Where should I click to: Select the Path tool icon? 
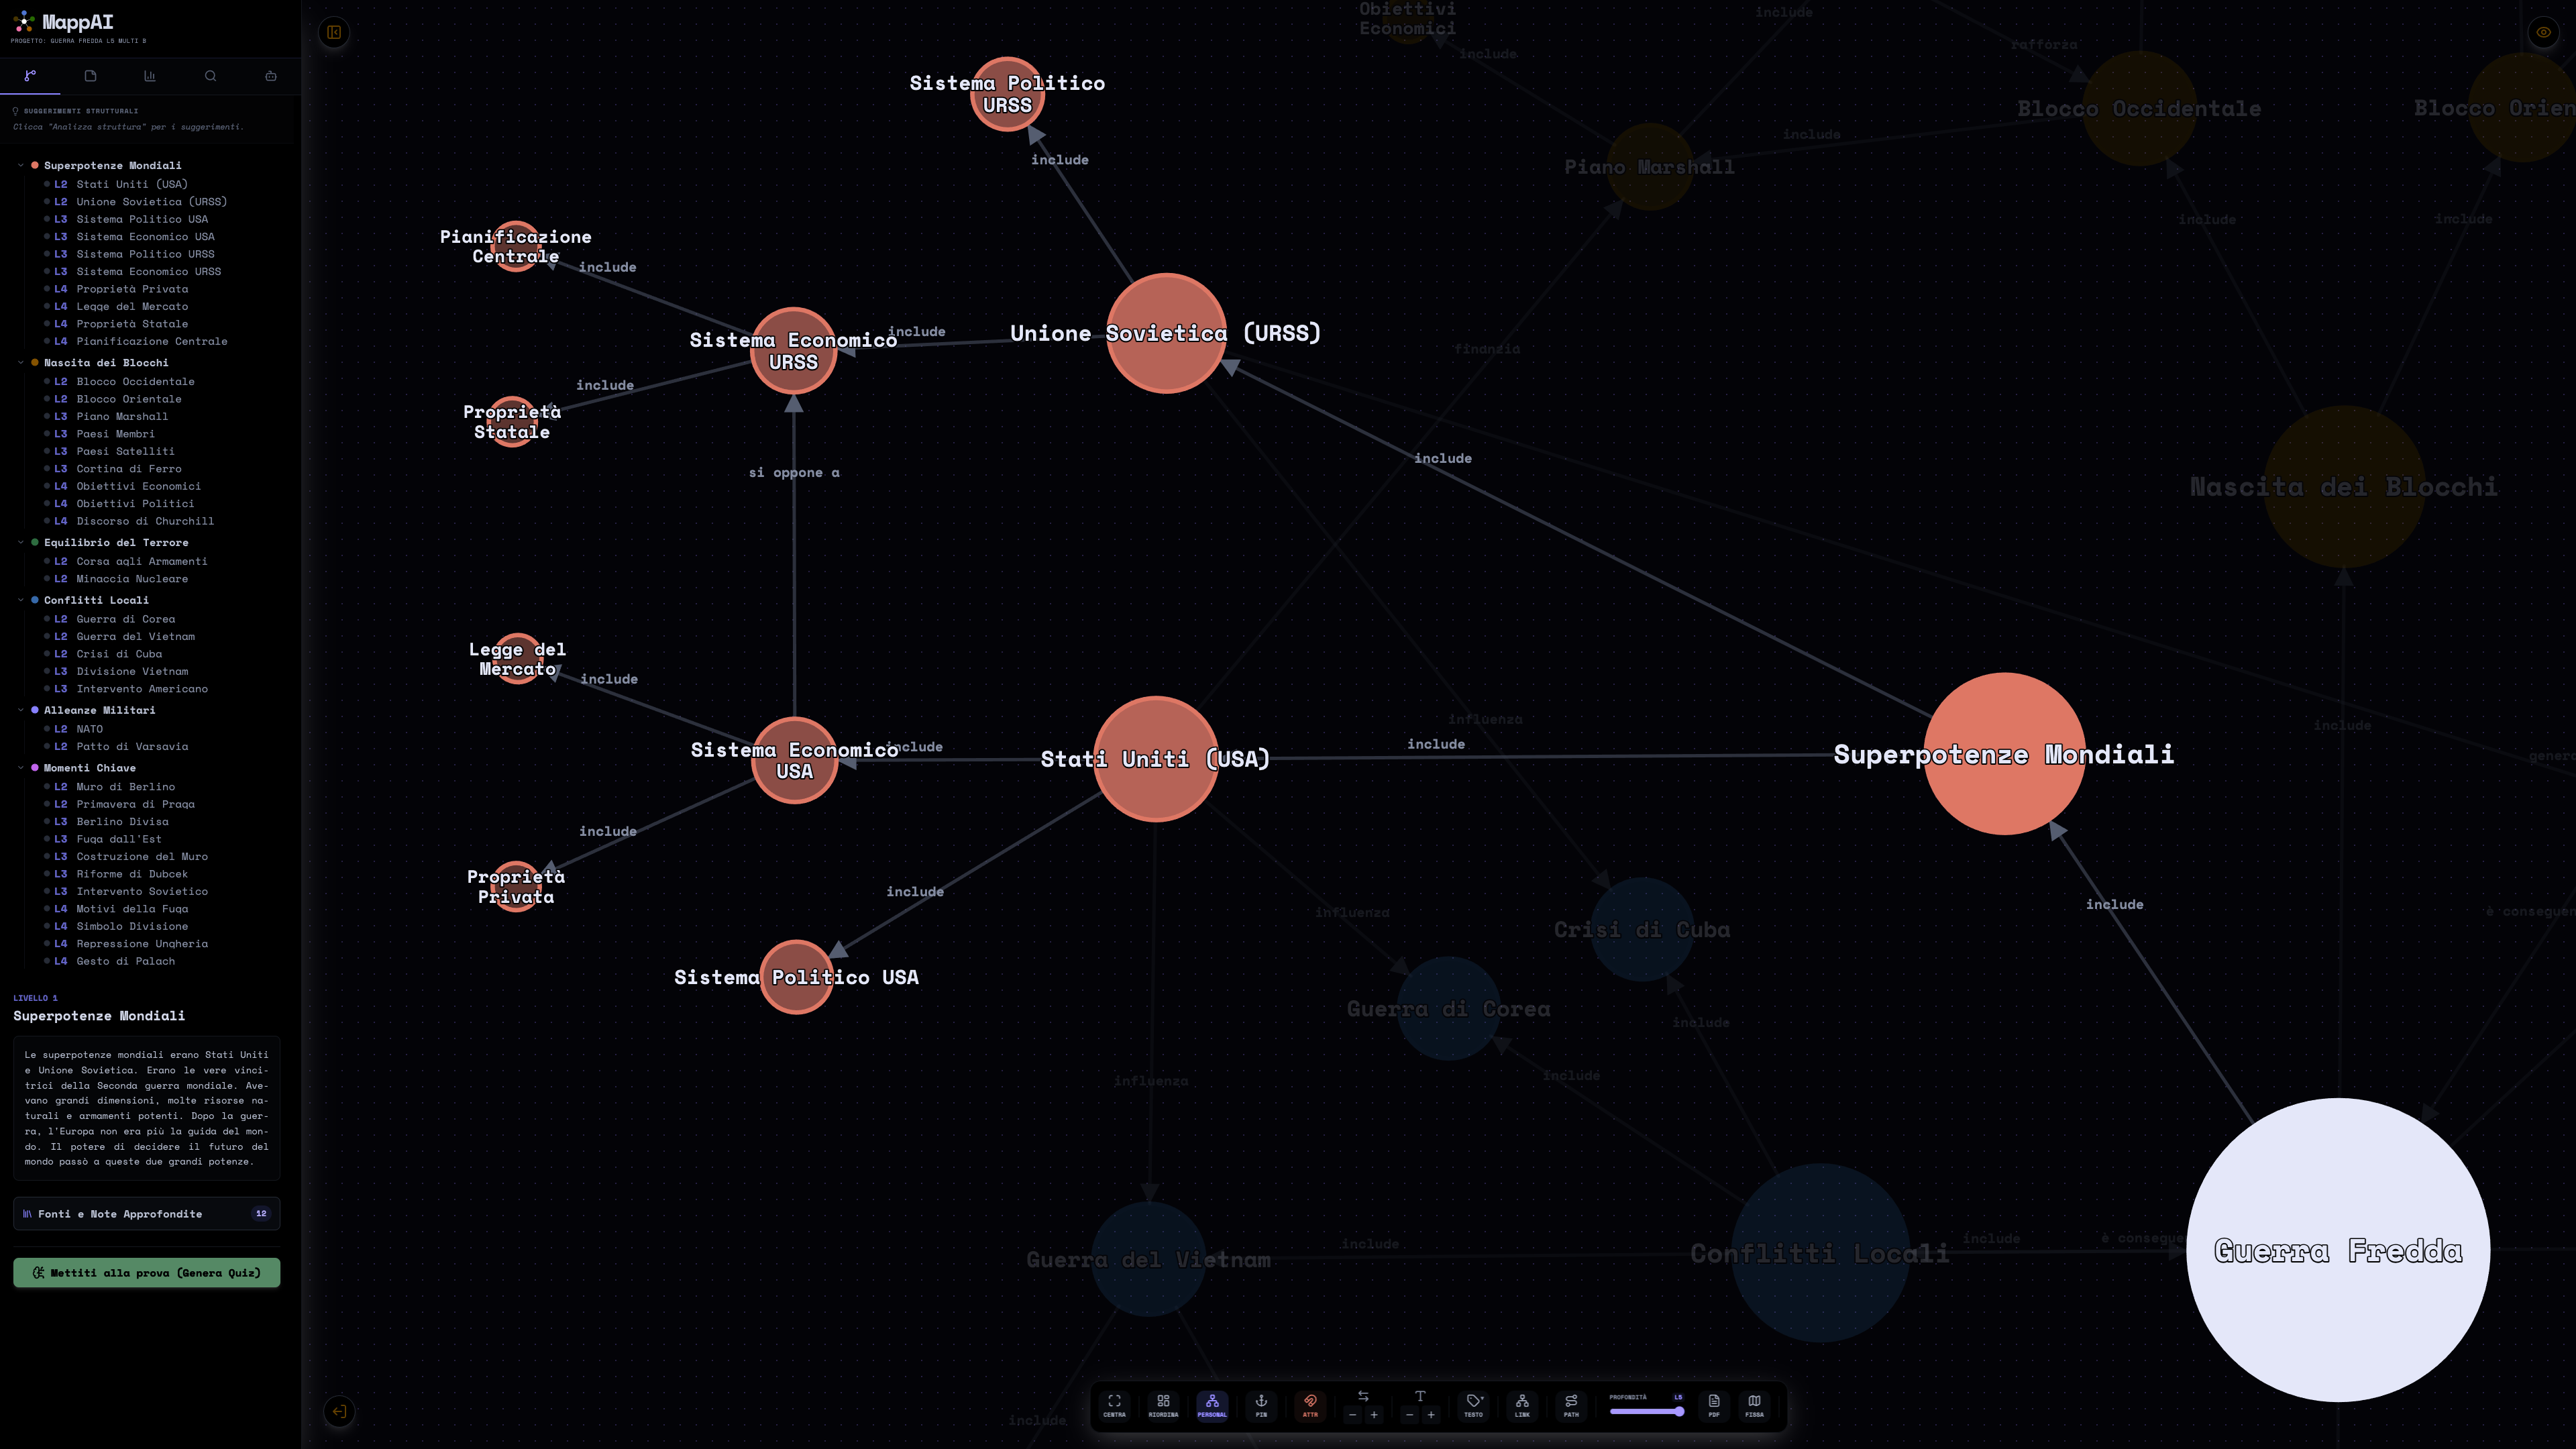(1571, 1405)
